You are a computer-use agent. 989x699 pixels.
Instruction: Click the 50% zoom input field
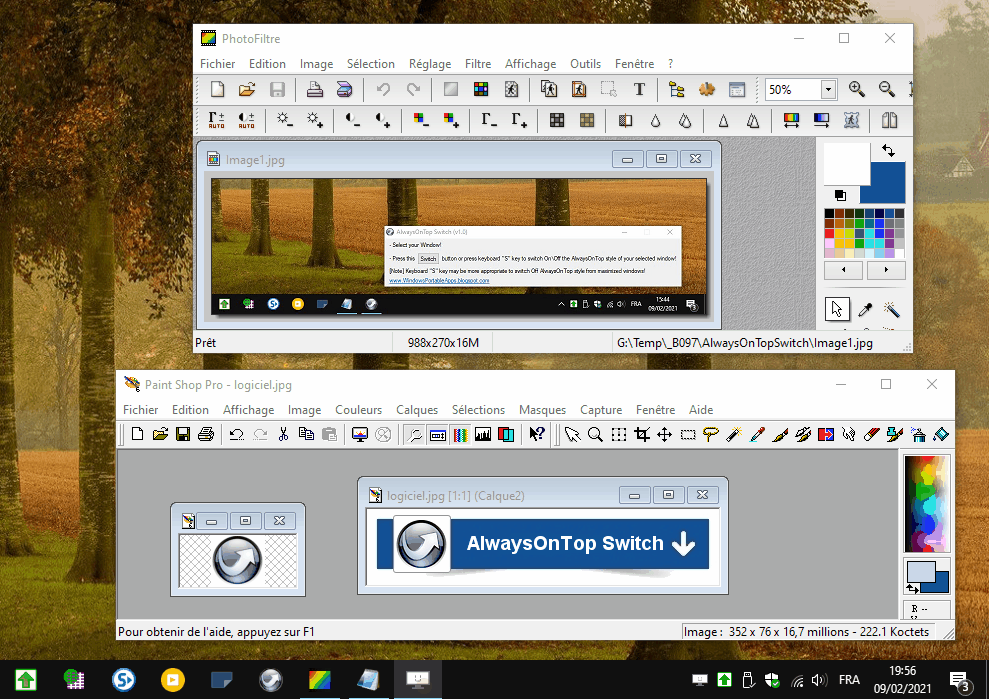point(793,90)
